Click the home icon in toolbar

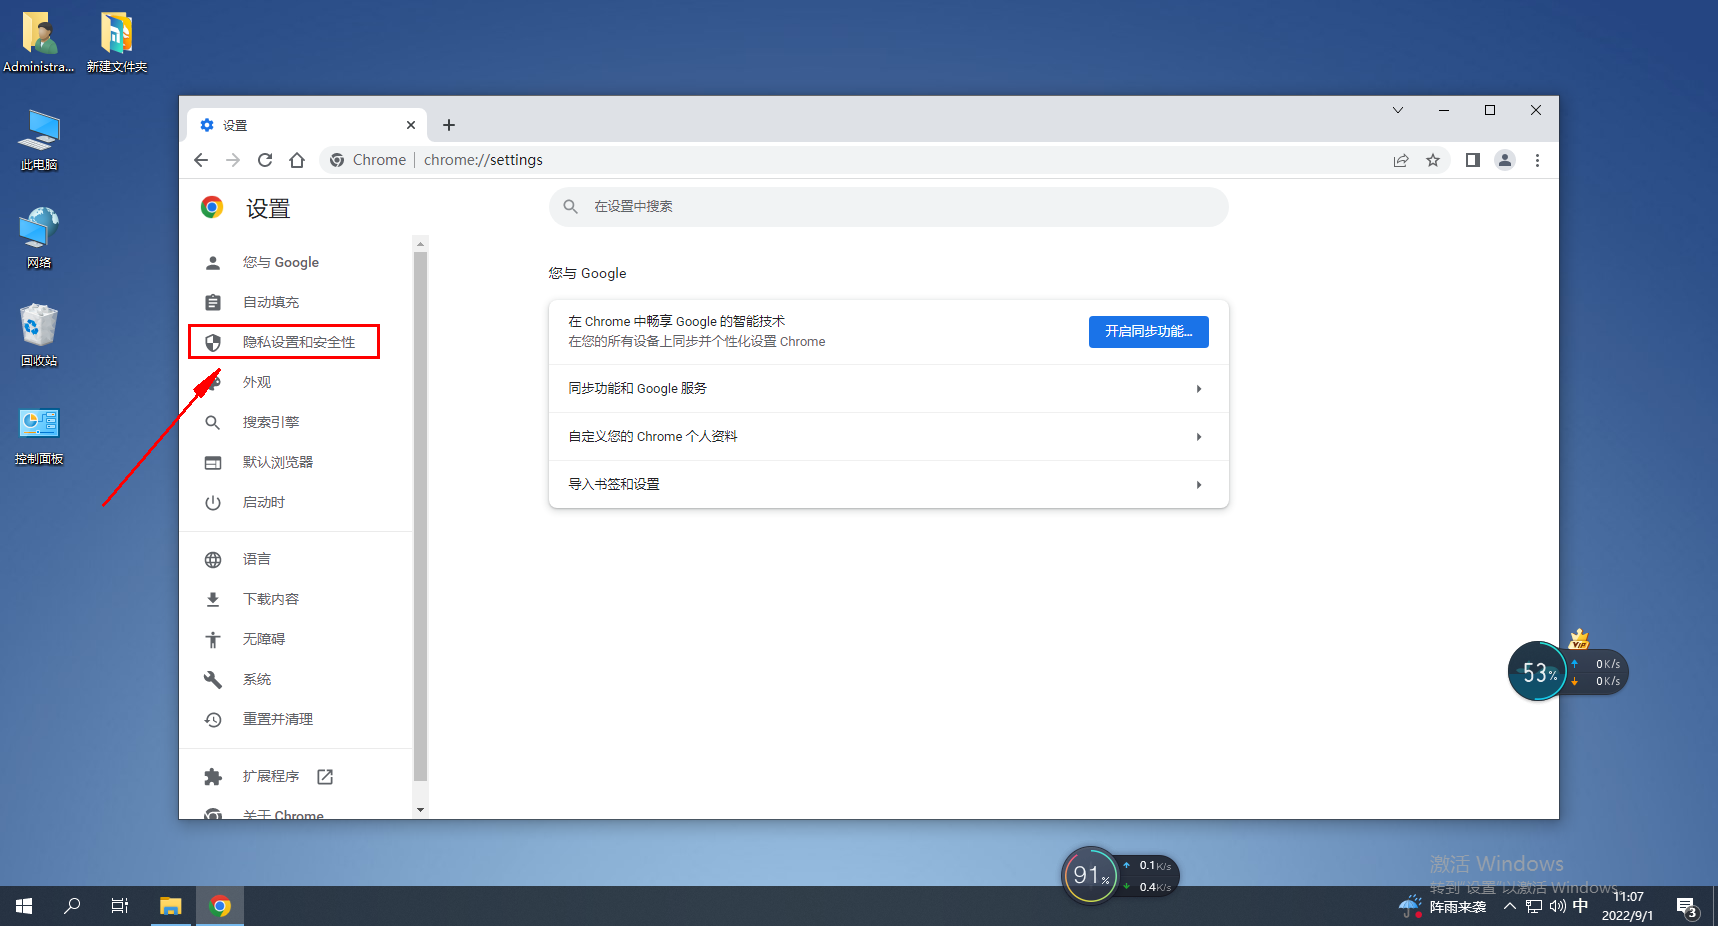(297, 160)
